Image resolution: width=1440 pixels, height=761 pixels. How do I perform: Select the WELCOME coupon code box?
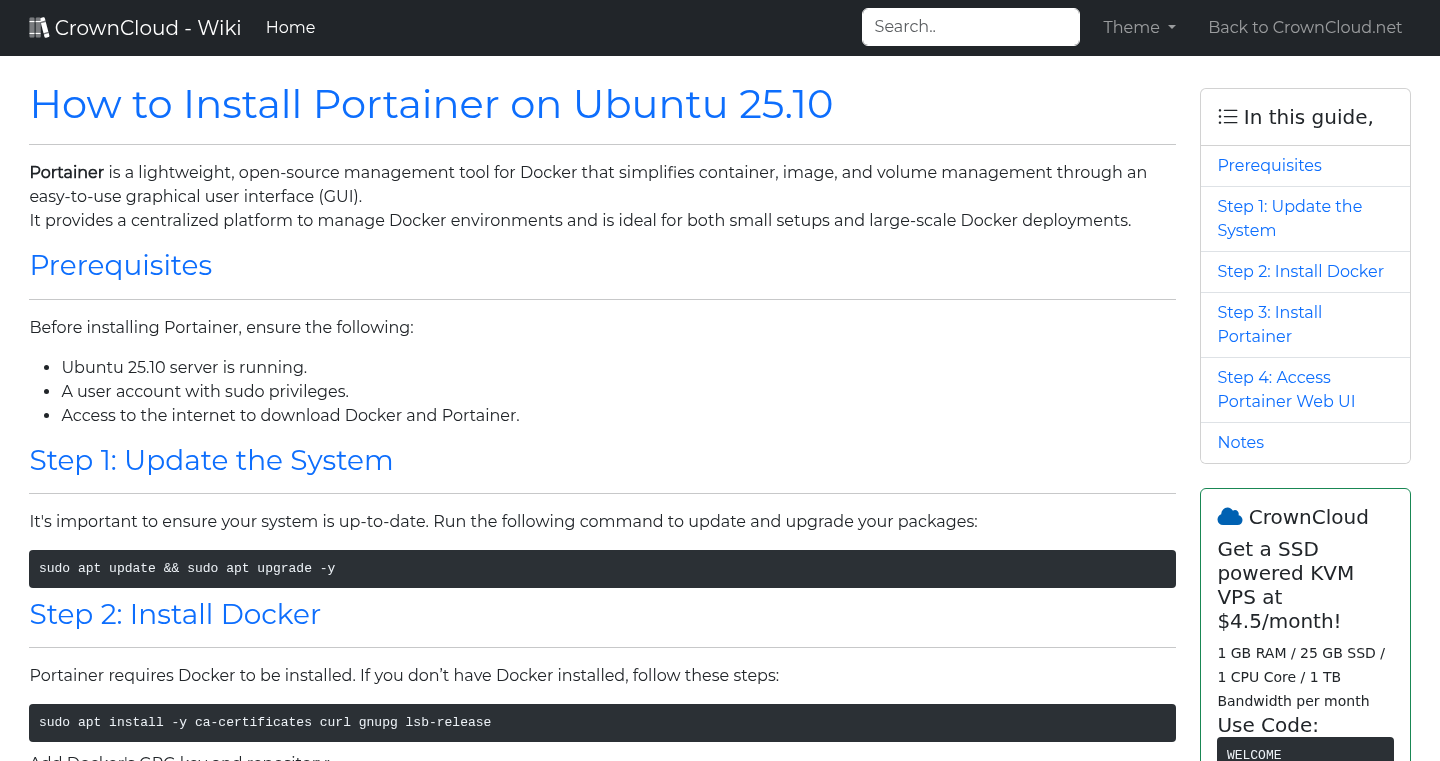click(1305, 752)
